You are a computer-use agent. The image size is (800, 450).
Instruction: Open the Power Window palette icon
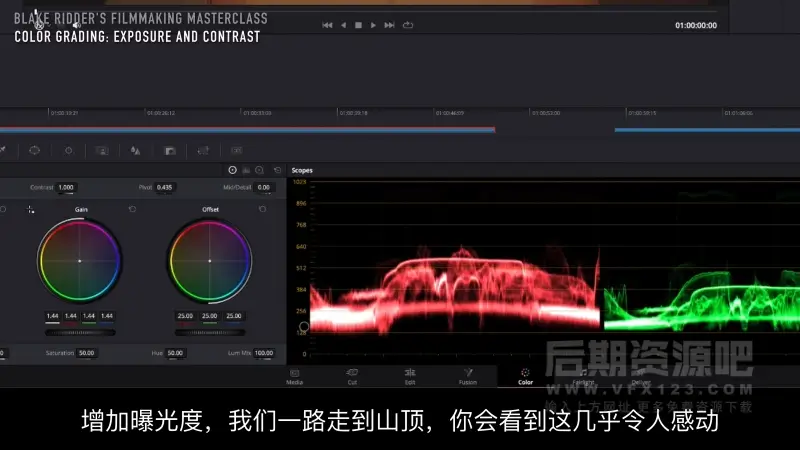pyautogui.click(x=34, y=150)
